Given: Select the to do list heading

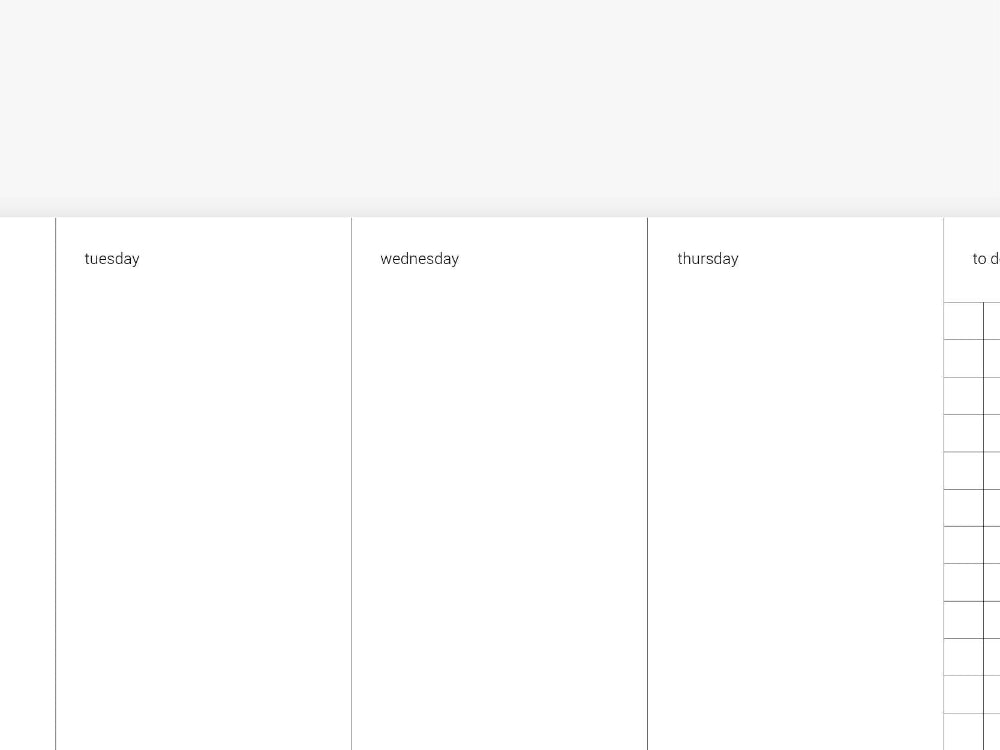Looking at the screenshot, I should [985, 259].
